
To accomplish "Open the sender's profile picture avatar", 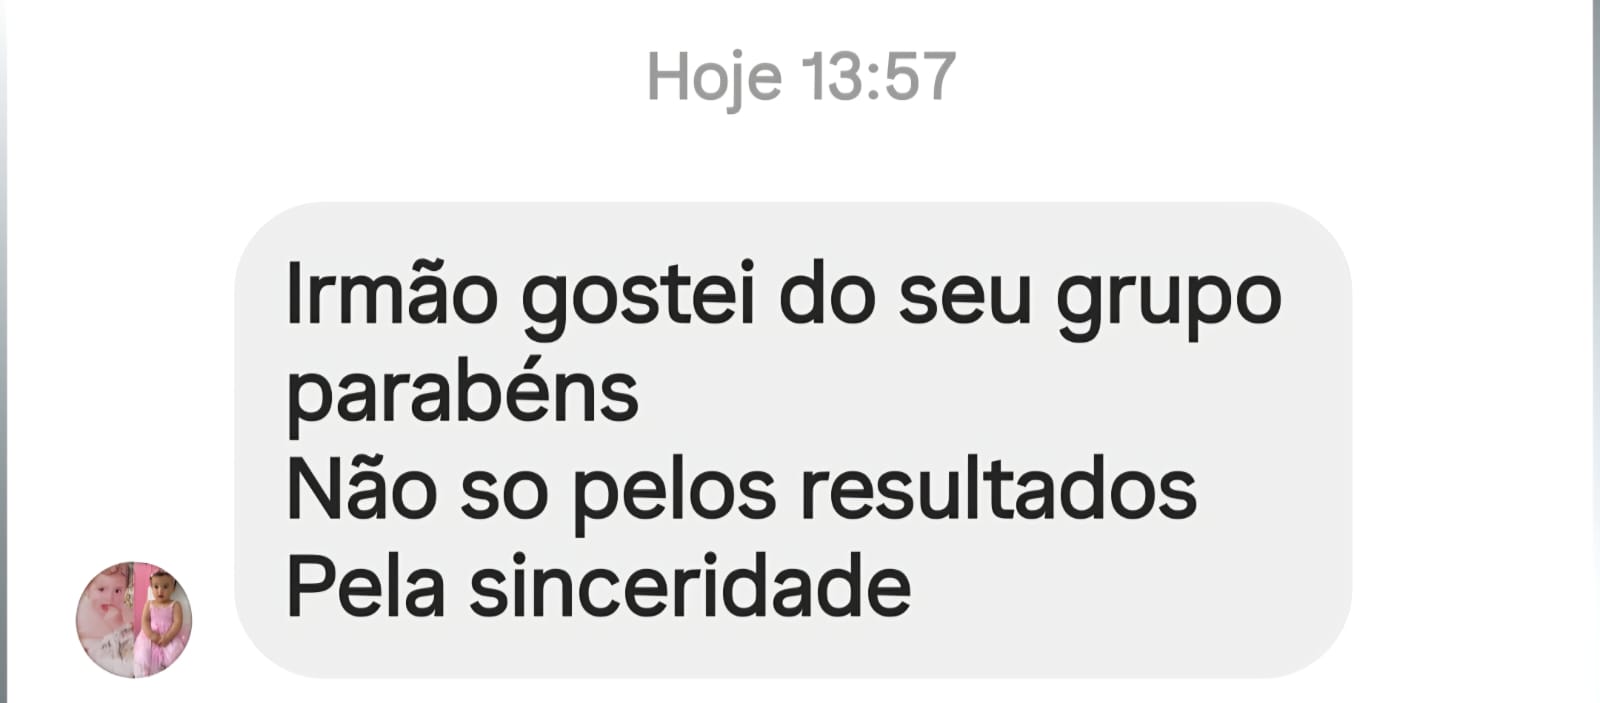I will pyautogui.click(x=134, y=619).
